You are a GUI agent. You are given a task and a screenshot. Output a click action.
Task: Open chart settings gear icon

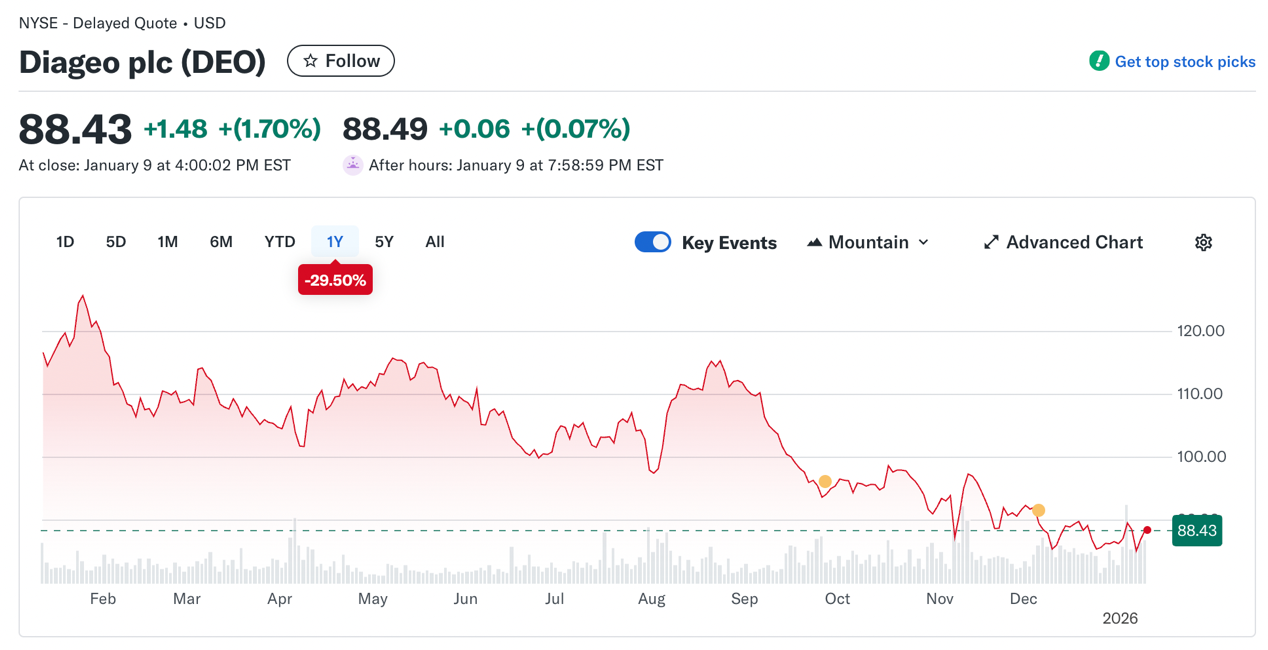pos(1203,243)
